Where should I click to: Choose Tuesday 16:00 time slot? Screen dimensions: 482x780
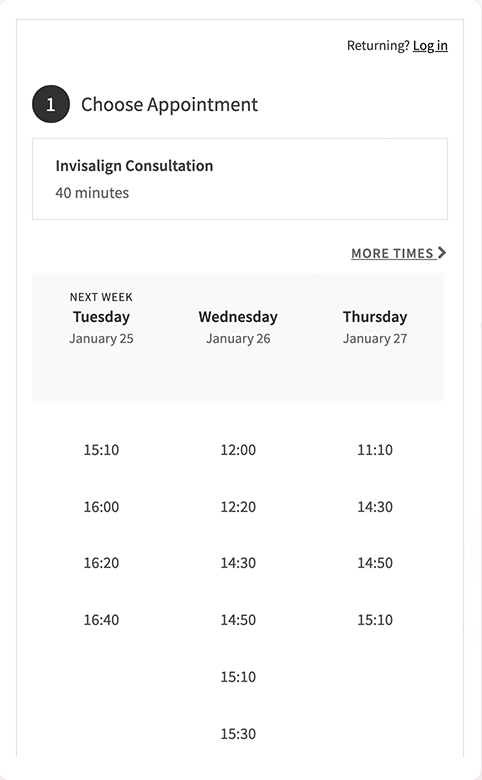pos(101,507)
